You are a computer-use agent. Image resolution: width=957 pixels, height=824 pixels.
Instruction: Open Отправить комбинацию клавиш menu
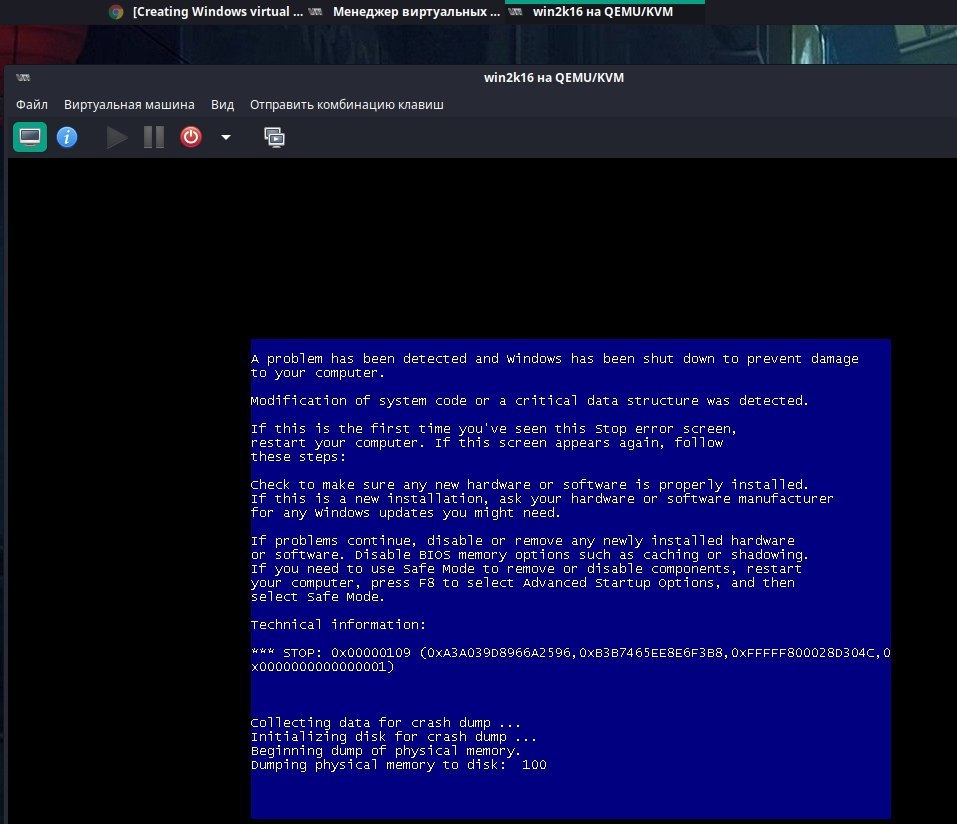(x=347, y=104)
